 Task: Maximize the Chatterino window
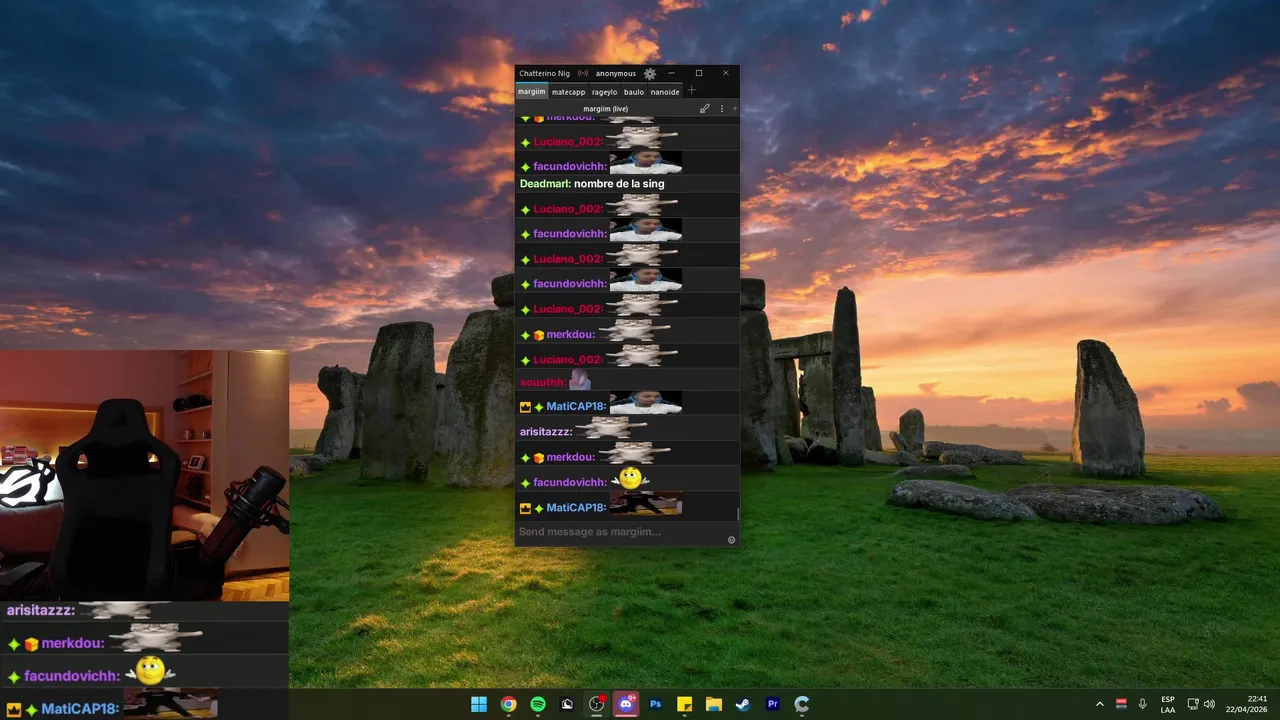pyautogui.click(x=699, y=73)
